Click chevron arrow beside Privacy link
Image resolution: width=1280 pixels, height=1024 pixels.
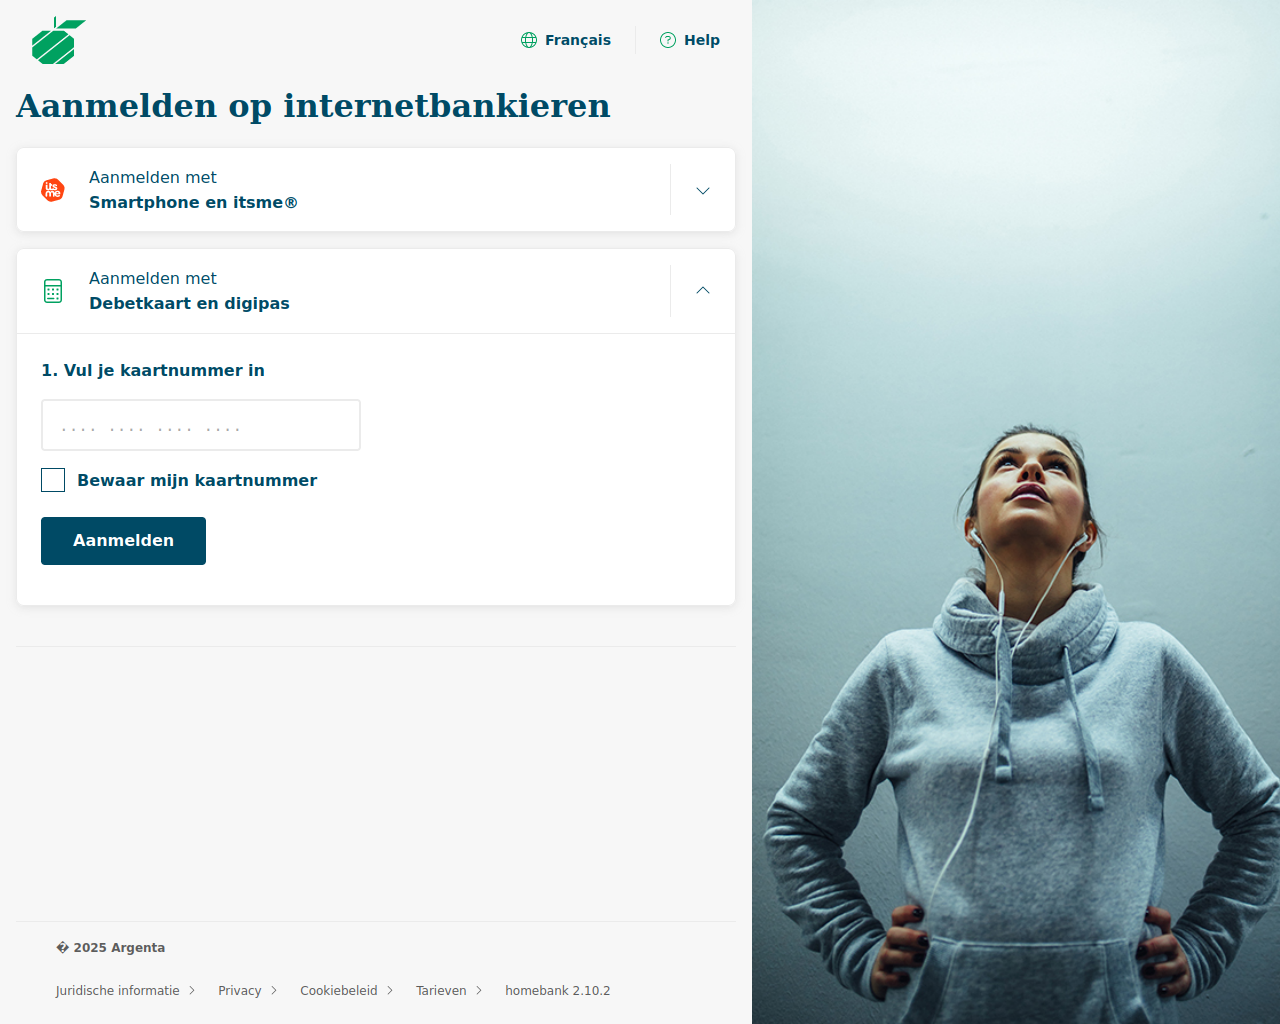click(274, 991)
